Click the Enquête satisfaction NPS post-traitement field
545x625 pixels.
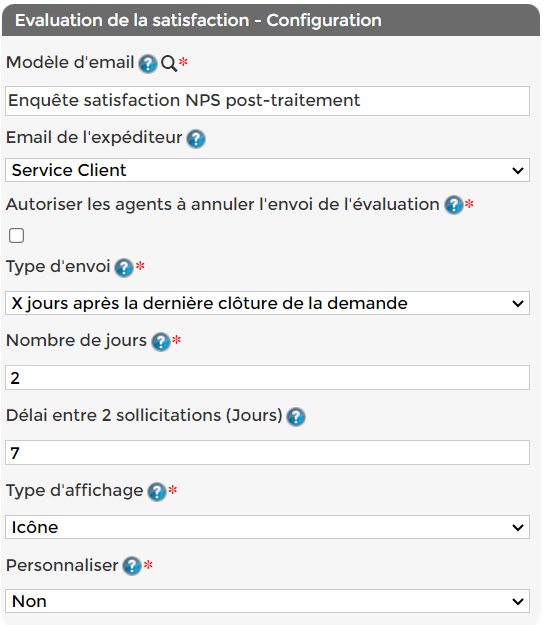pos(267,101)
